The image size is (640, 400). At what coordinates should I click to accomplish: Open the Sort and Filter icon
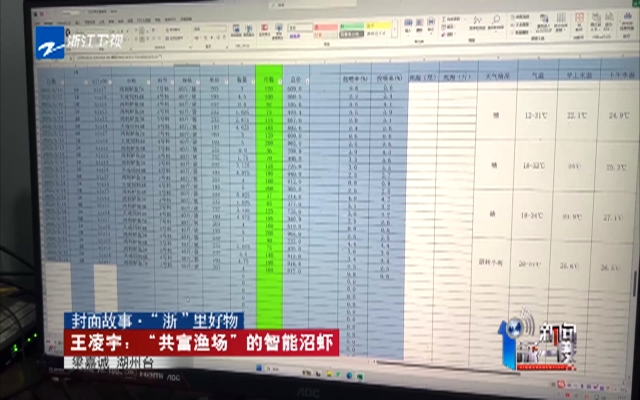tap(477, 24)
